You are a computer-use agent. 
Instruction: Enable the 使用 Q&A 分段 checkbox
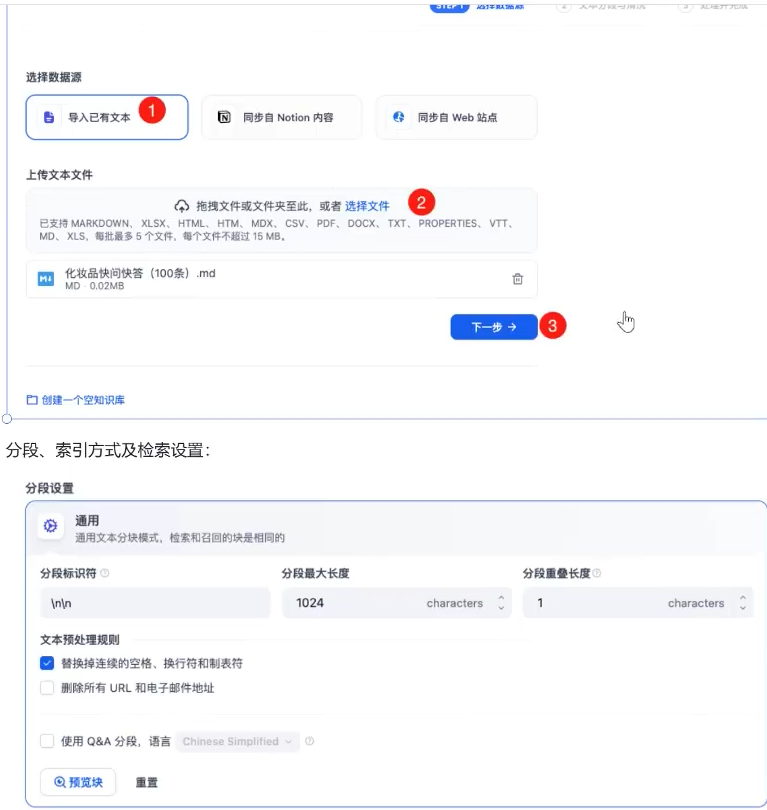pyautogui.click(x=47, y=741)
